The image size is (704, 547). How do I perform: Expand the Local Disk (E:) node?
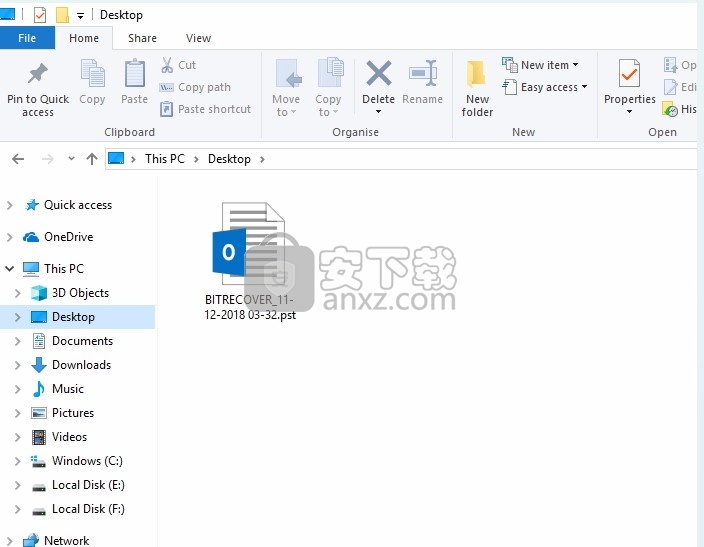click(18, 485)
